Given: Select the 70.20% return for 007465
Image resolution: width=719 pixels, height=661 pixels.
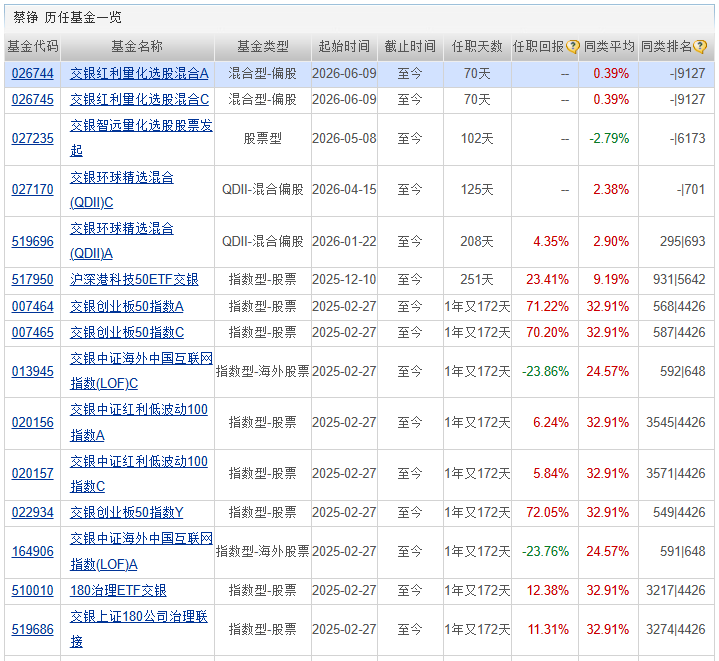Looking at the screenshot, I should pyautogui.click(x=548, y=332).
